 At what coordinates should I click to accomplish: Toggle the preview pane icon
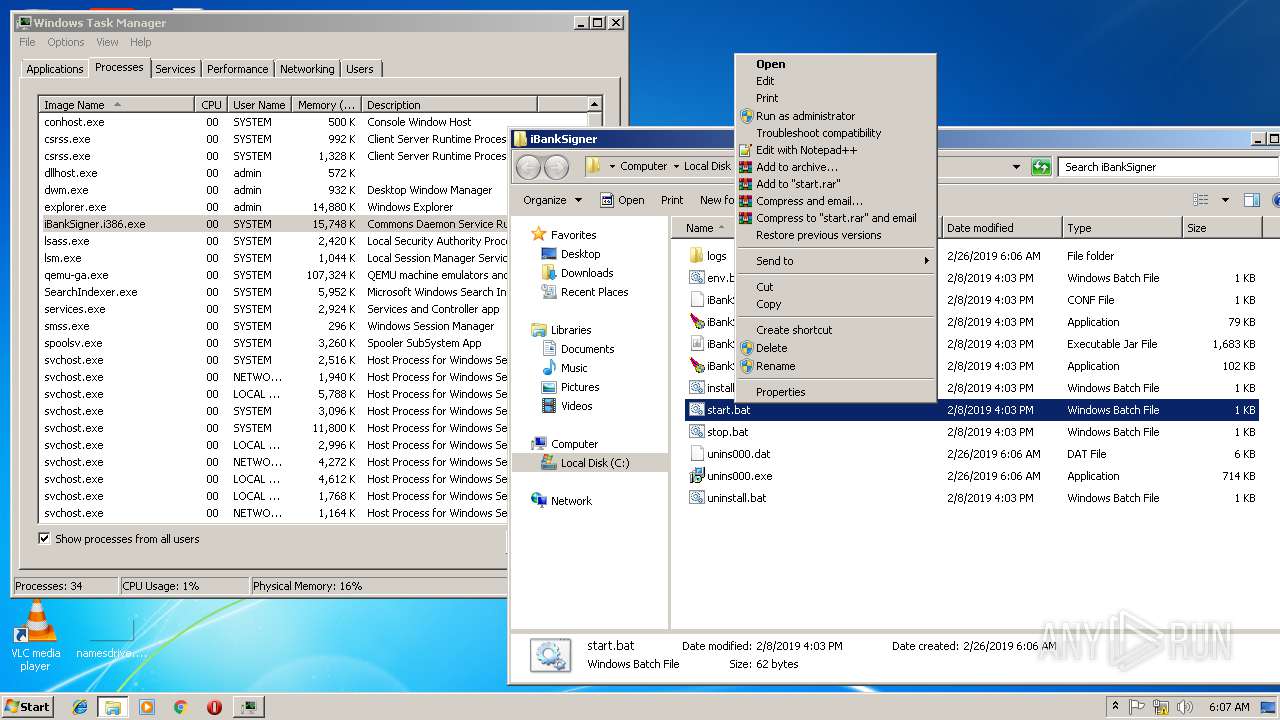[1252, 200]
